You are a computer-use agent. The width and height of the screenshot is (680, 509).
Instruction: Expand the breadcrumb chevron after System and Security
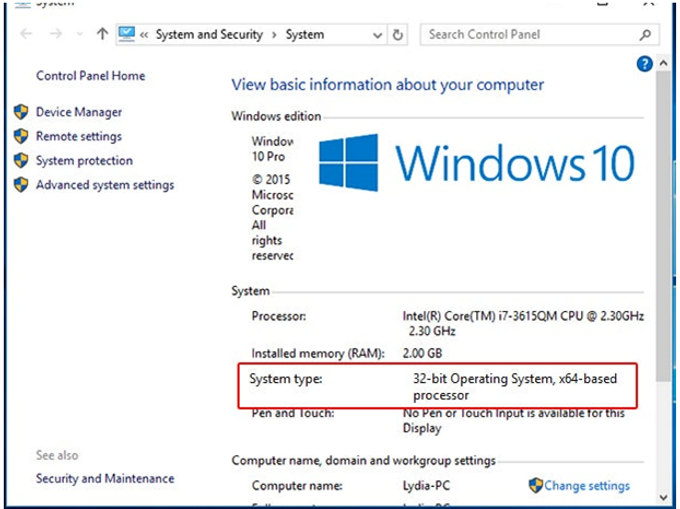274,35
